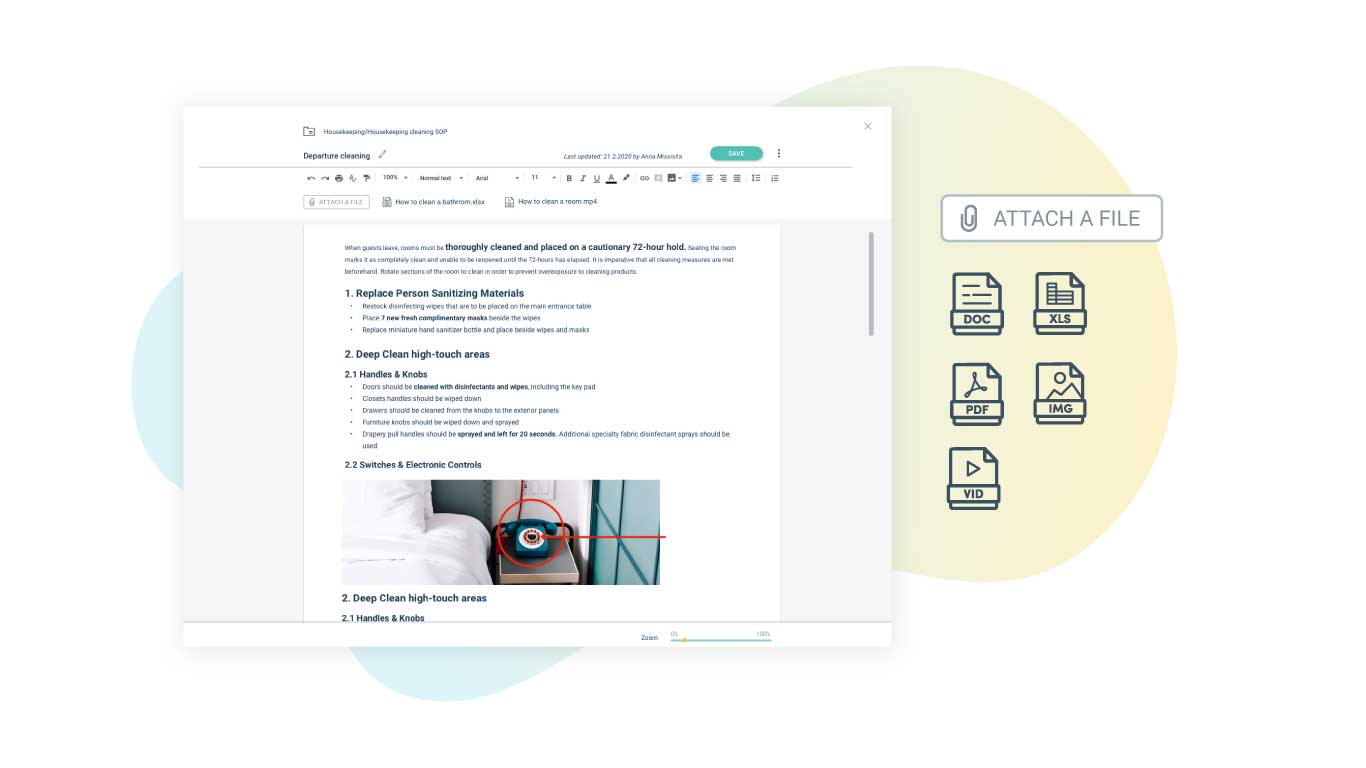Click the add comment icon
This screenshot has width=1366, height=768.
(658, 178)
